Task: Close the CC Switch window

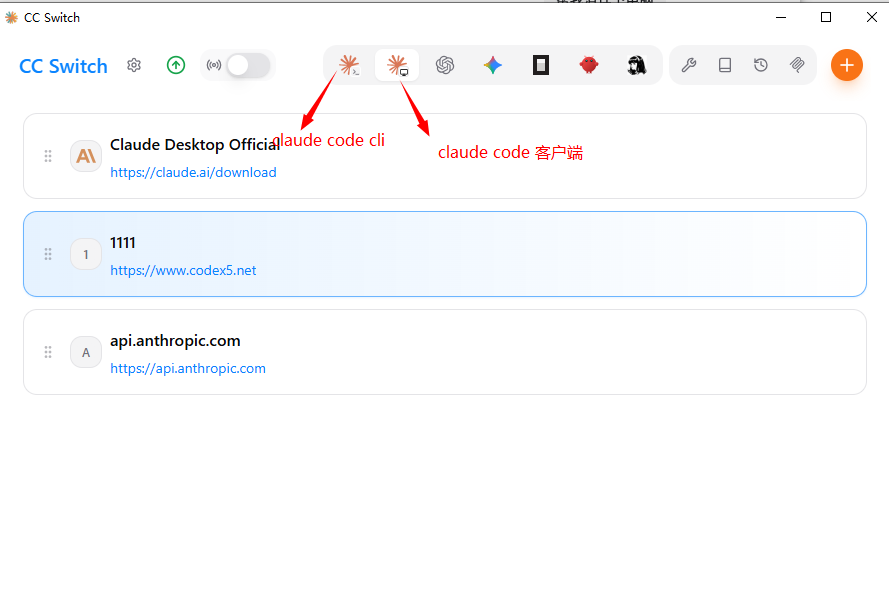Action: 871,18
